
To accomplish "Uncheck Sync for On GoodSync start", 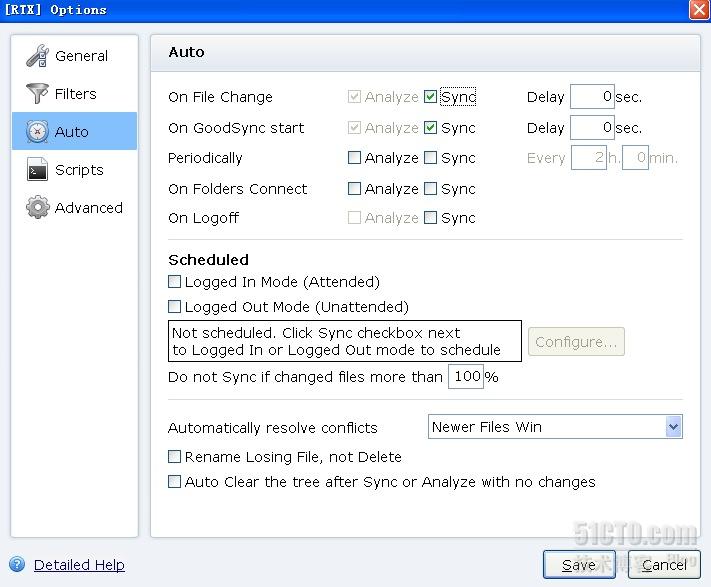I will point(430,128).
